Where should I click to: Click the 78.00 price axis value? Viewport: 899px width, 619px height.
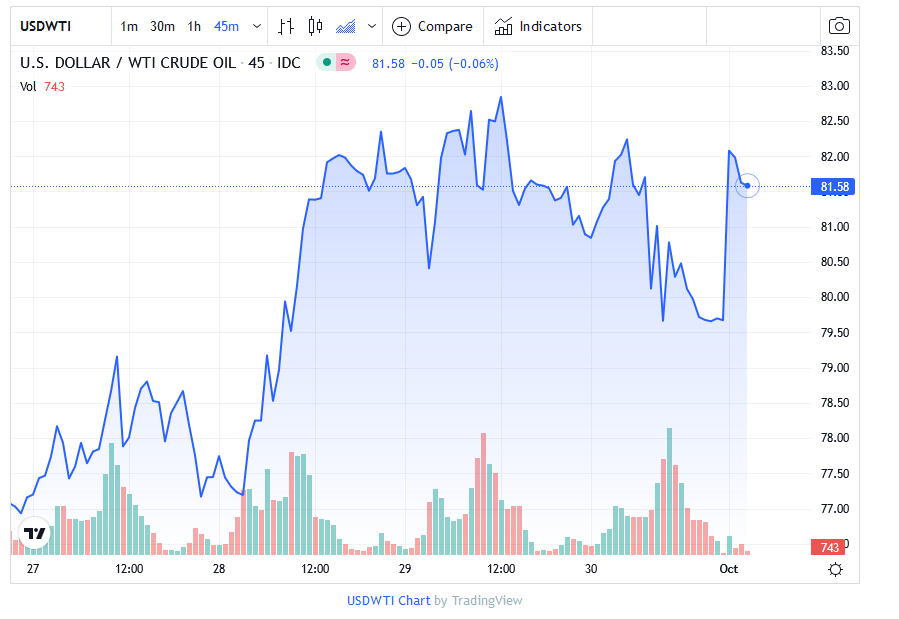[835, 438]
